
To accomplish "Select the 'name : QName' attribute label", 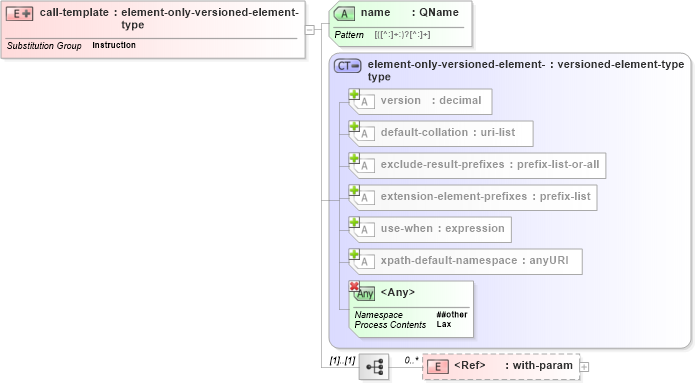I will coord(410,12).
